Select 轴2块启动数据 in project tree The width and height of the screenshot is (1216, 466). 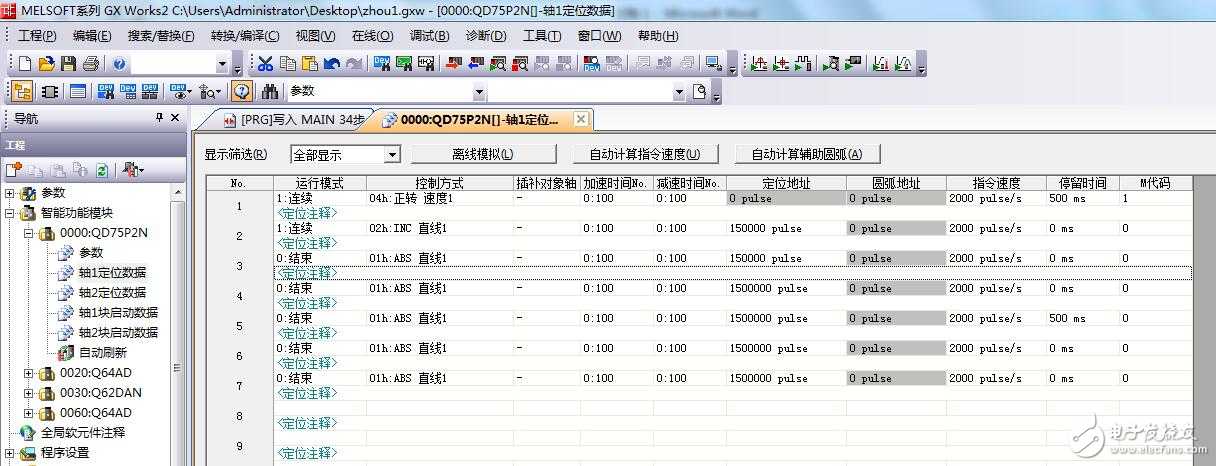[x=118, y=333]
